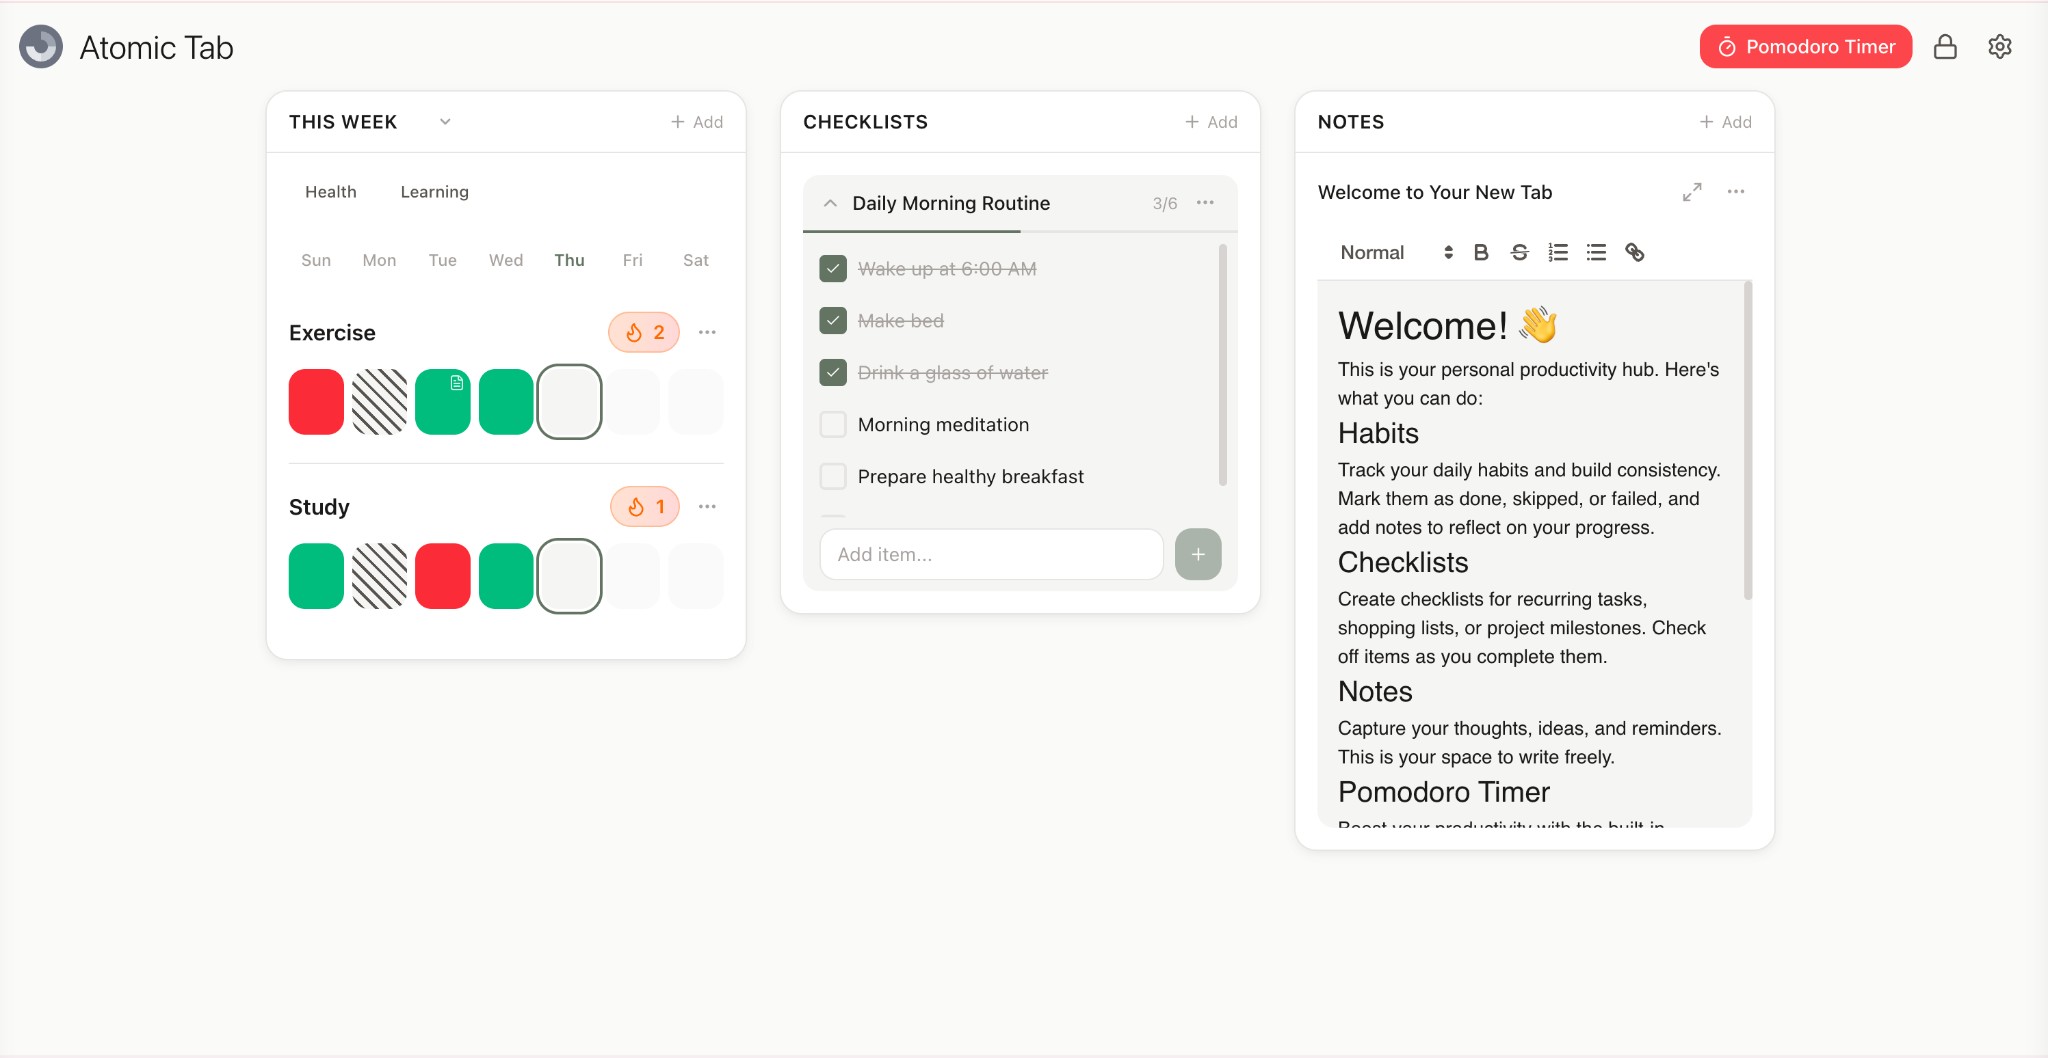This screenshot has width=2048, height=1058.
Task: Expand the Welcome note to fullscreen
Action: [x=1692, y=192]
